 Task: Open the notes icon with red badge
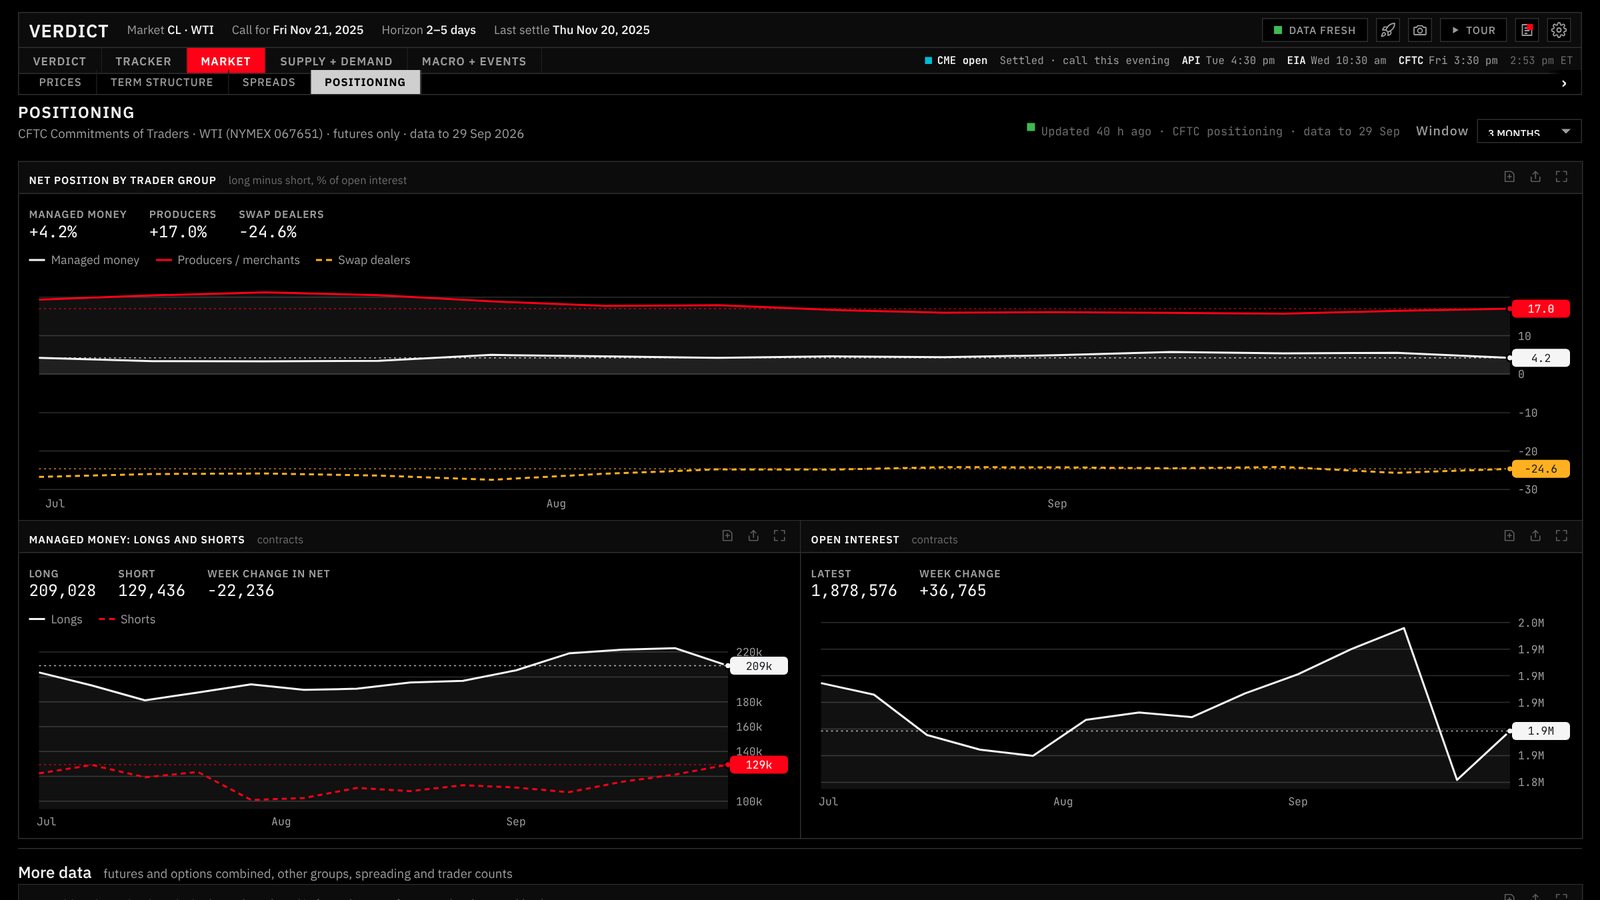1527,30
